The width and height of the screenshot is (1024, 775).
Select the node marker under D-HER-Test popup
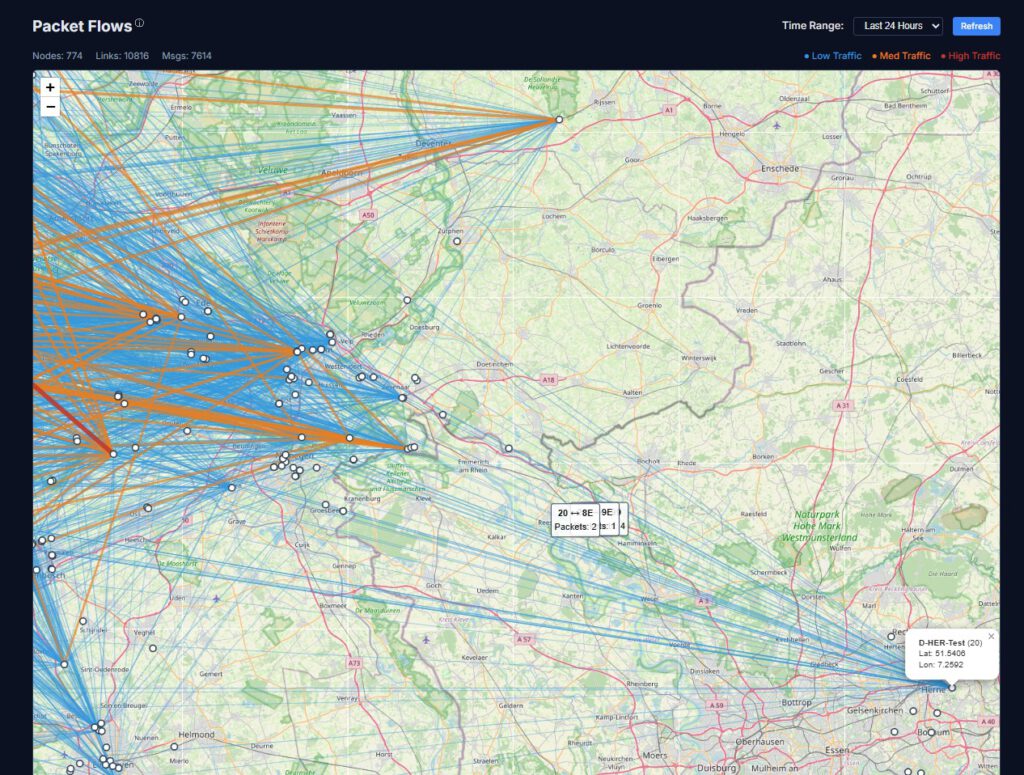tap(952, 687)
